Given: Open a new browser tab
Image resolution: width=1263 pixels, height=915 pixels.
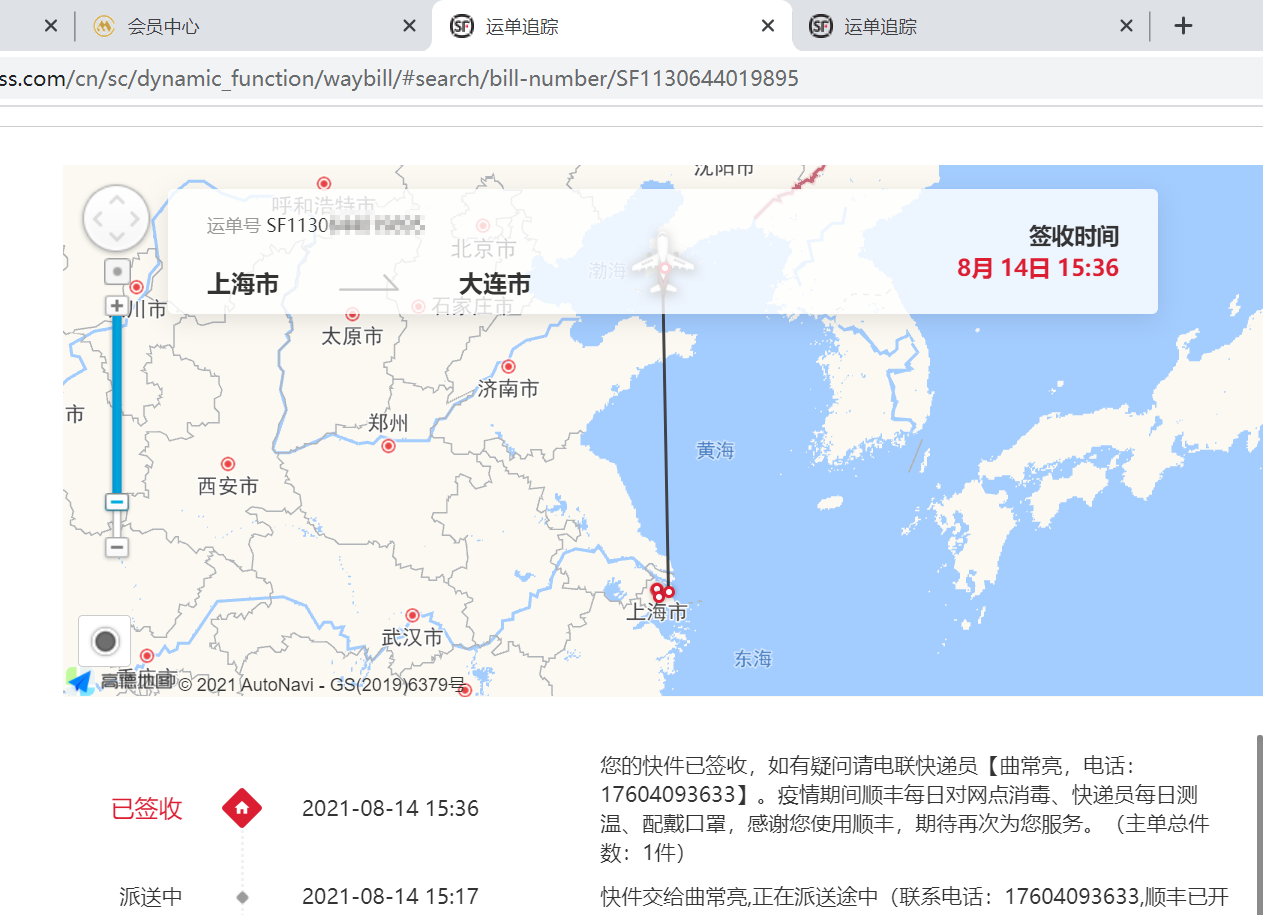Looking at the screenshot, I should point(1183,26).
